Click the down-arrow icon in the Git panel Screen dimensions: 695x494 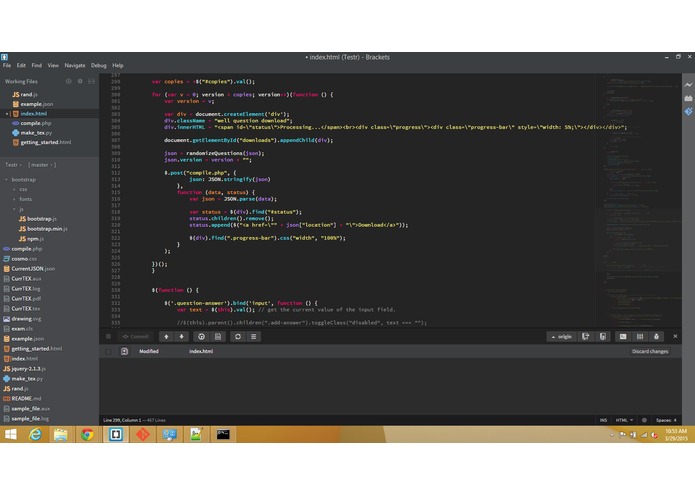[181, 337]
